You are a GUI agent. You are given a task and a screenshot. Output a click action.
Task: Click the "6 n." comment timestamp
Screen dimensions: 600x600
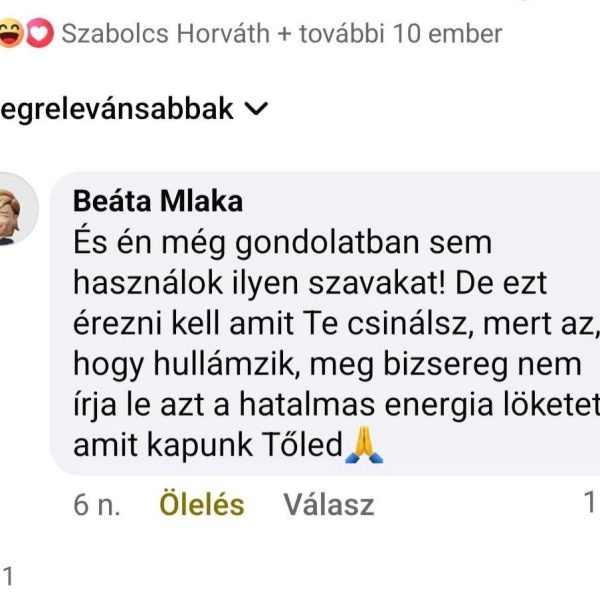click(x=97, y=505)
